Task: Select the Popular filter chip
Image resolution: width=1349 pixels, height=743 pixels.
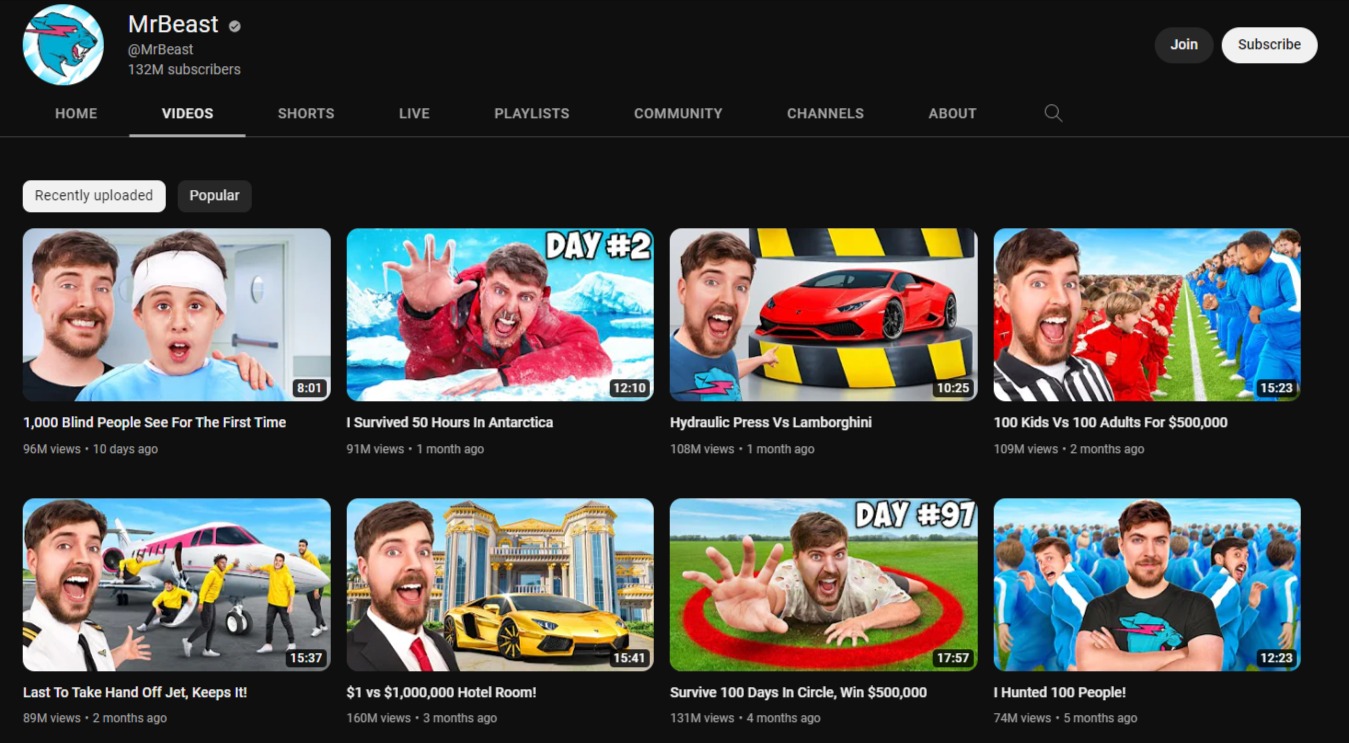Action: [x=214, y=196]
